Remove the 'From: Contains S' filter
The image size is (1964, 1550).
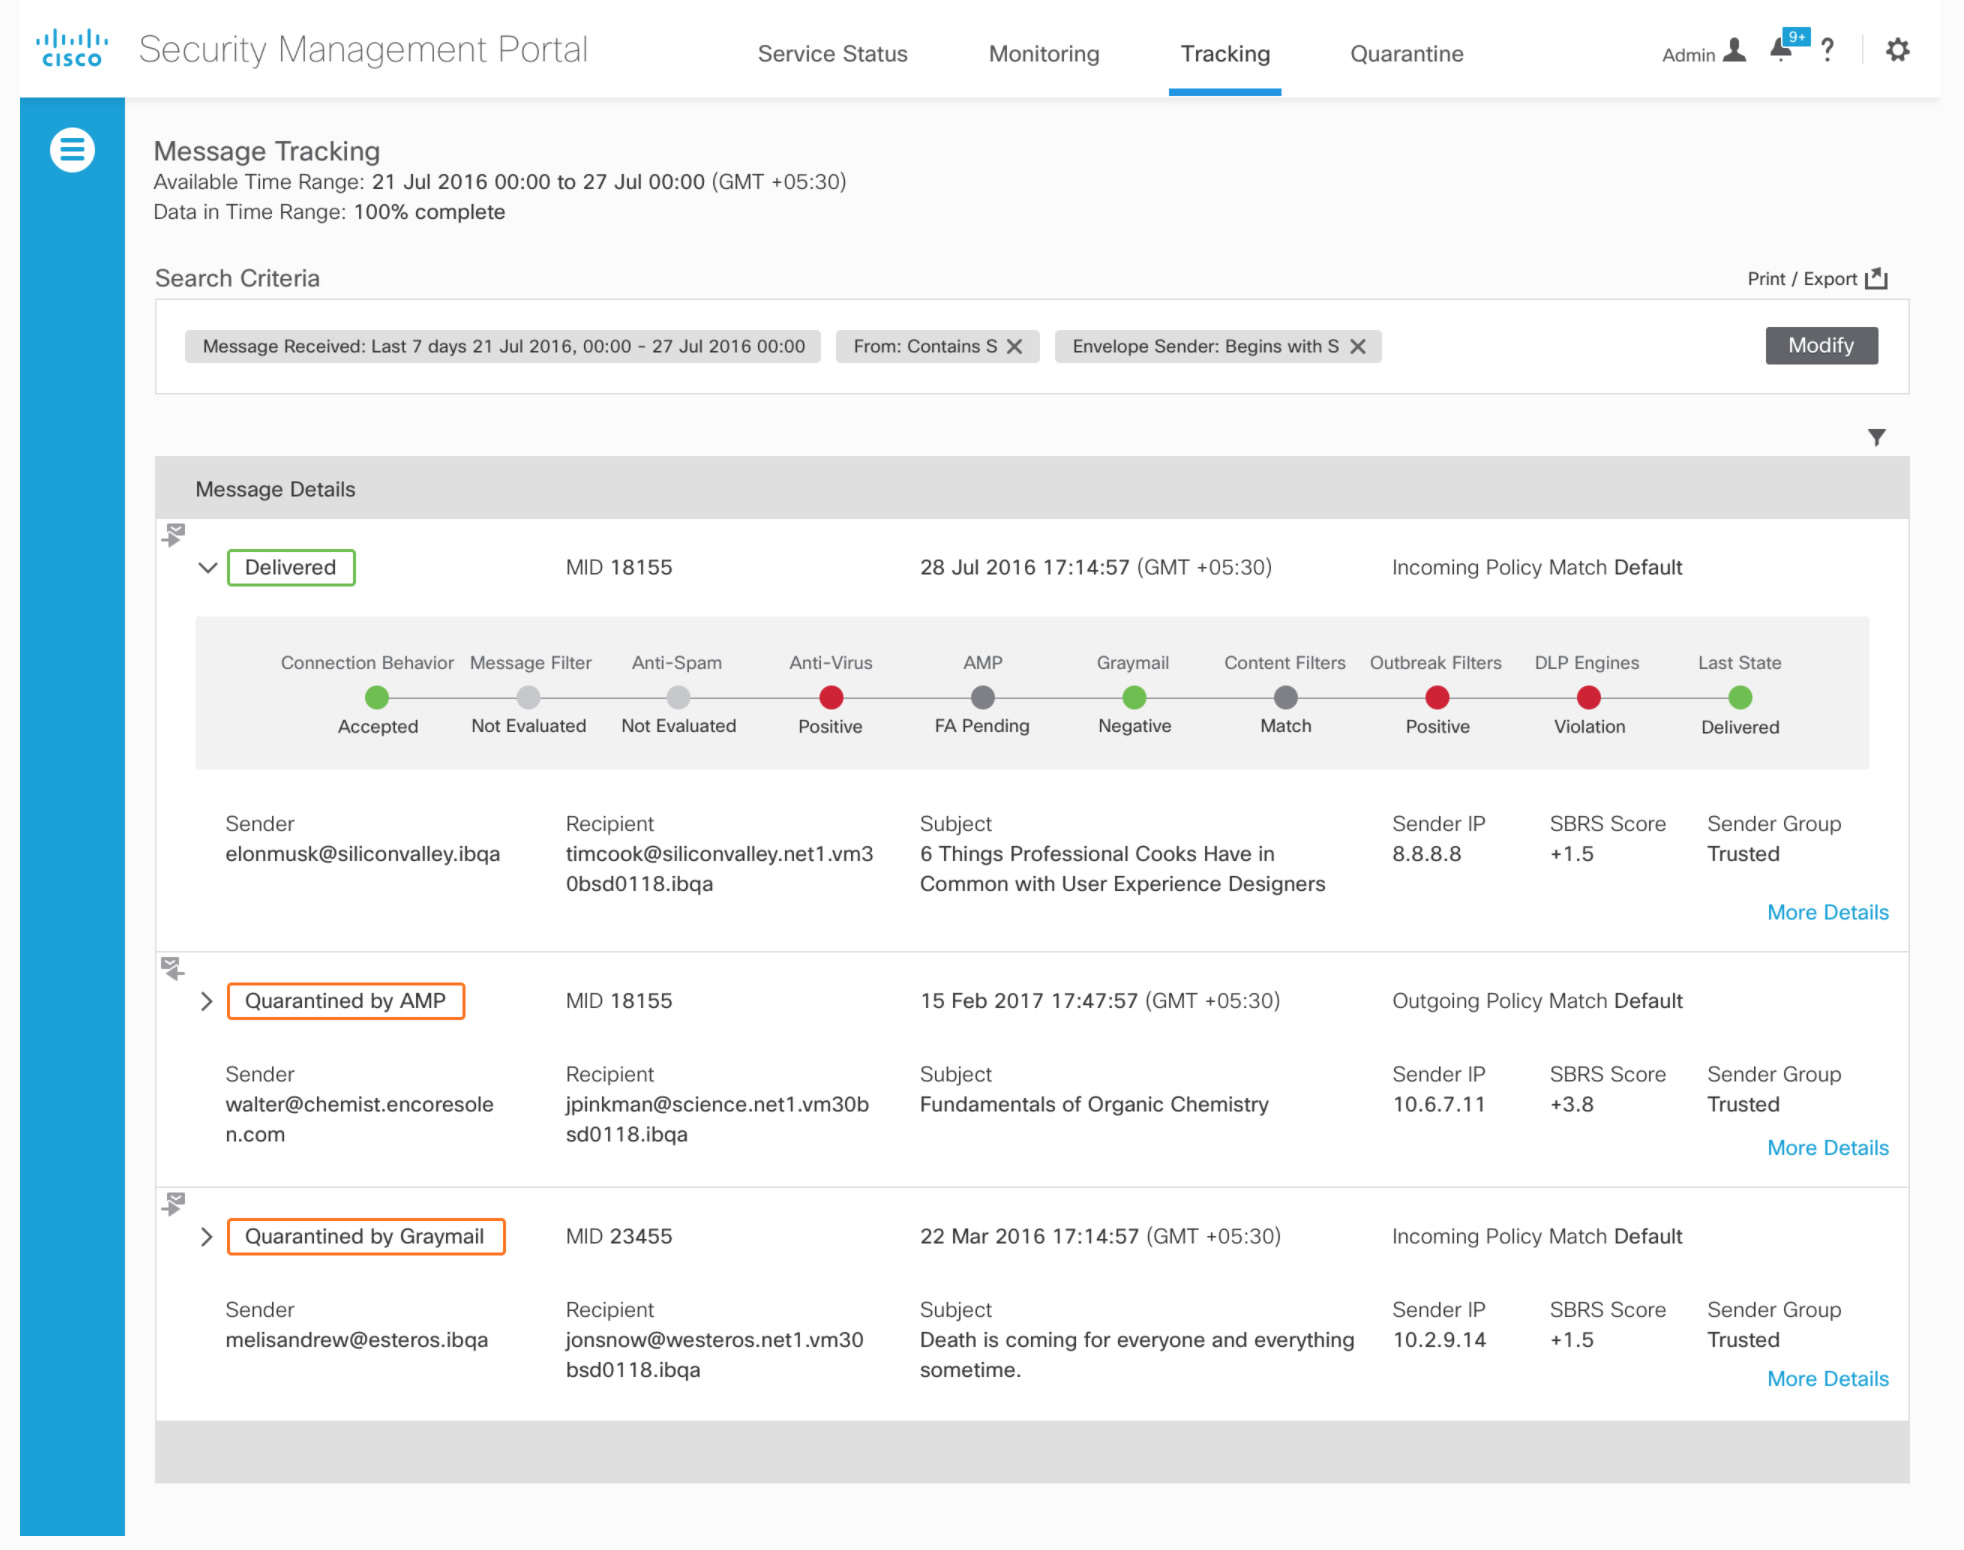click(1014, 346)
